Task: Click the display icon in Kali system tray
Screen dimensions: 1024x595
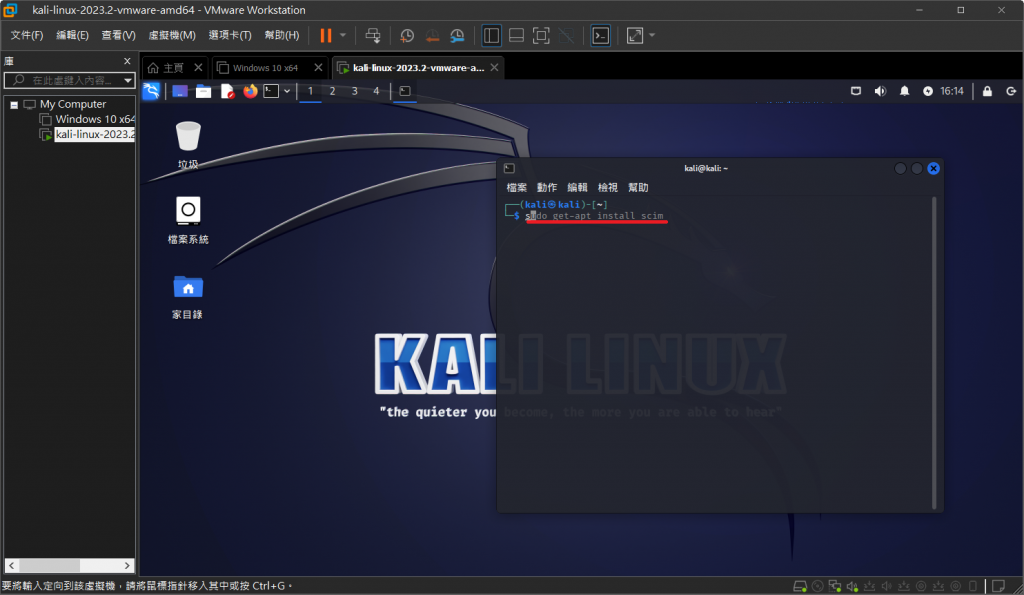Action: click(x=856, y=91)
